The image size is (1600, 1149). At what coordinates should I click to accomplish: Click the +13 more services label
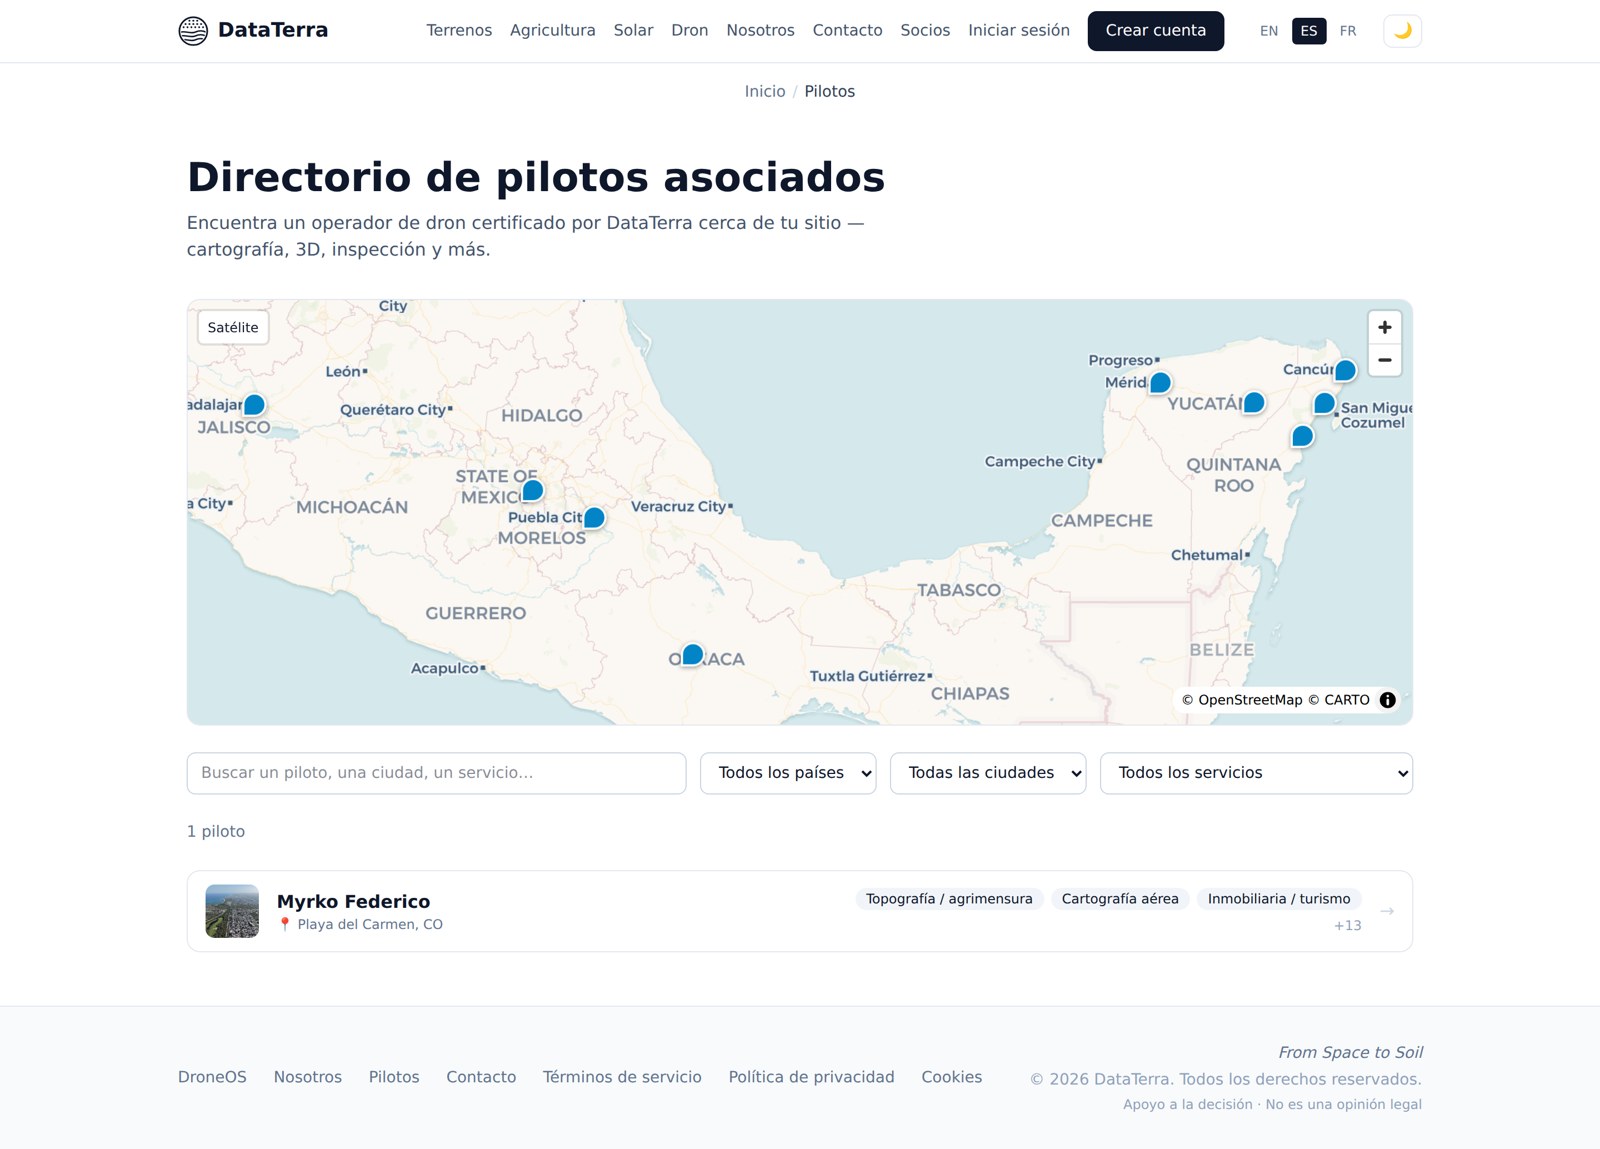click(1347, 925)
